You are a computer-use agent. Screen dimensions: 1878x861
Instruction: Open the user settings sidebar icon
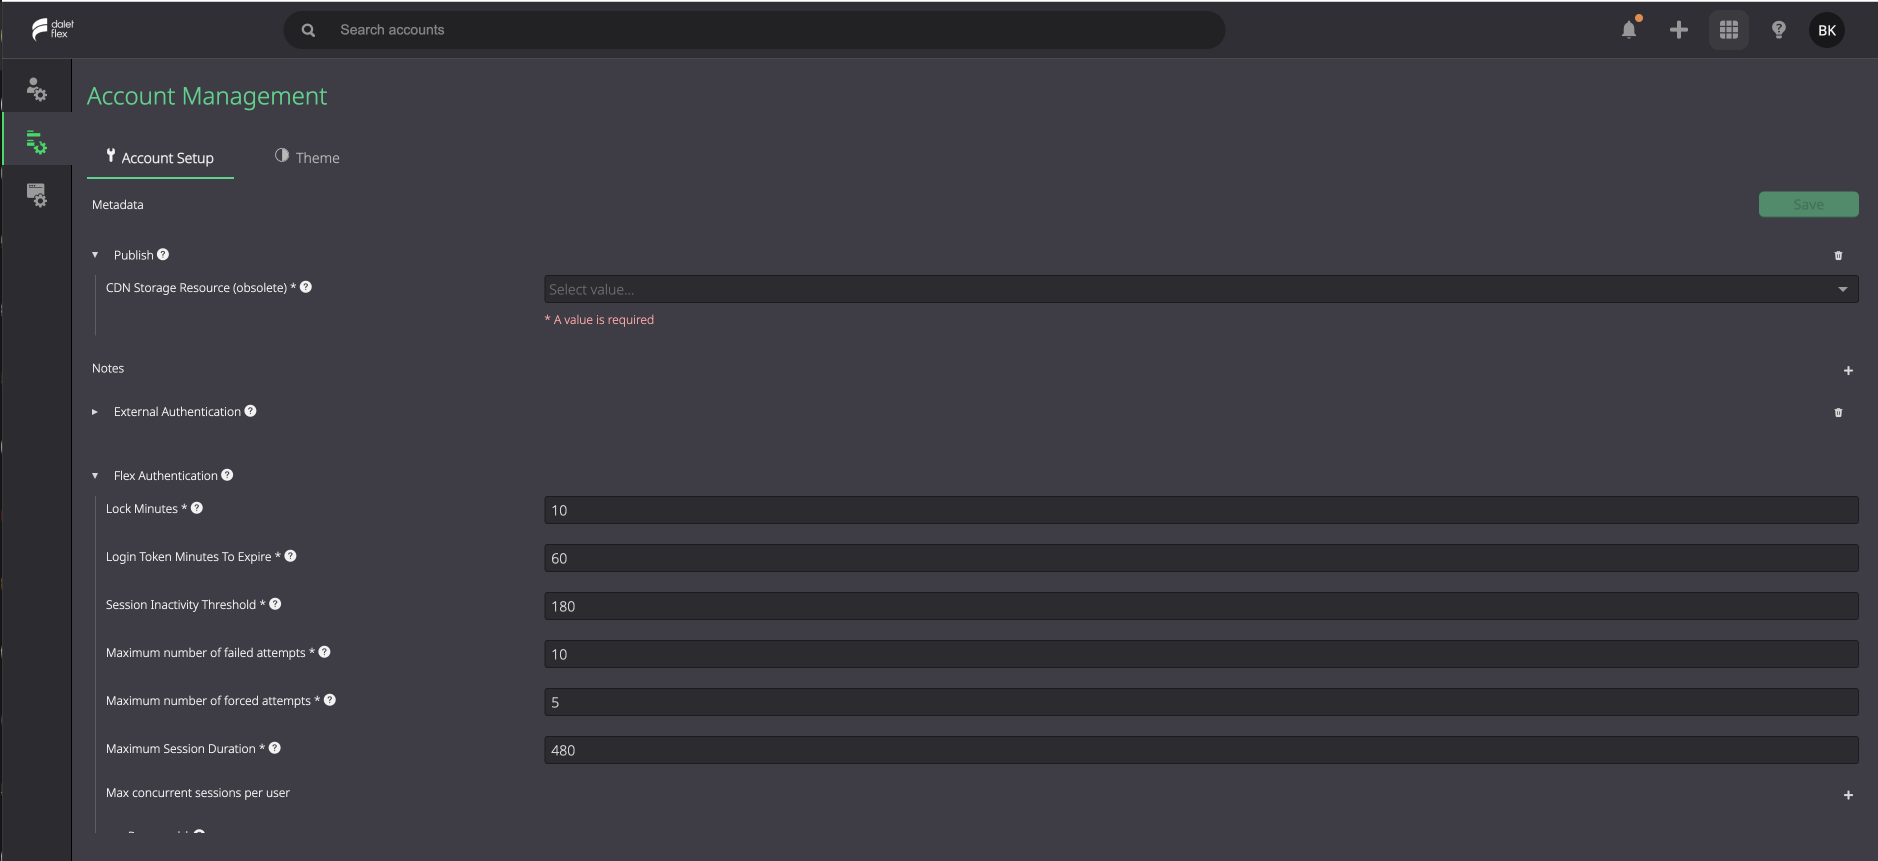[37, 90]
